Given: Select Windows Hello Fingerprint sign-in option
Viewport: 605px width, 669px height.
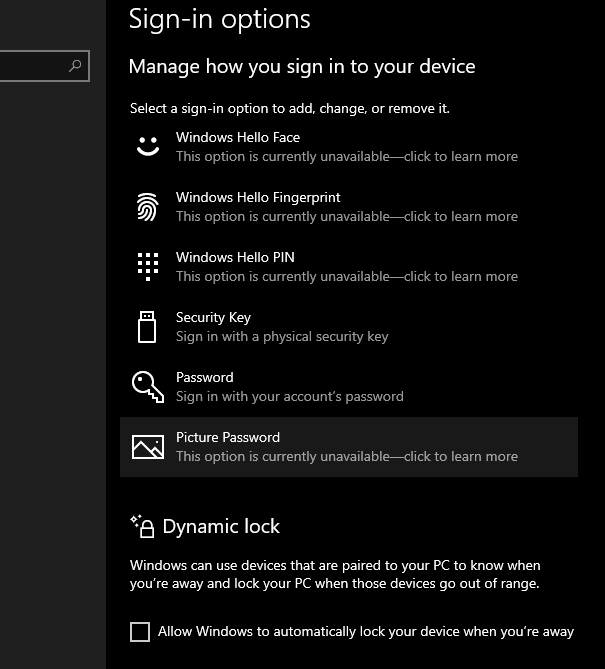Looking at the screenshot, I should click(349, 207).
